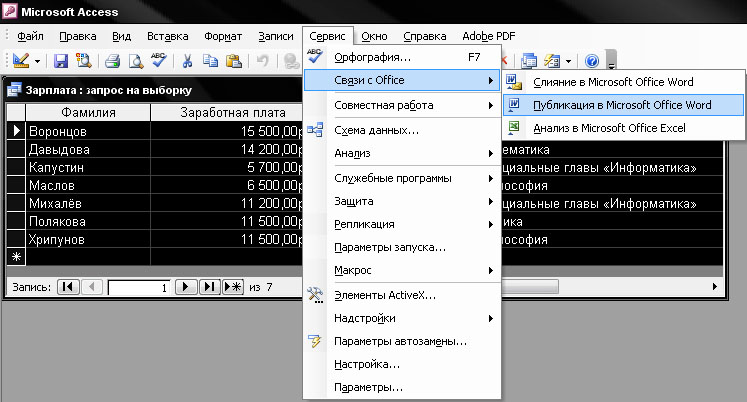Click the row selector beside Воронцов
This screenshot has height=402, width=747.
pos(16,131)
